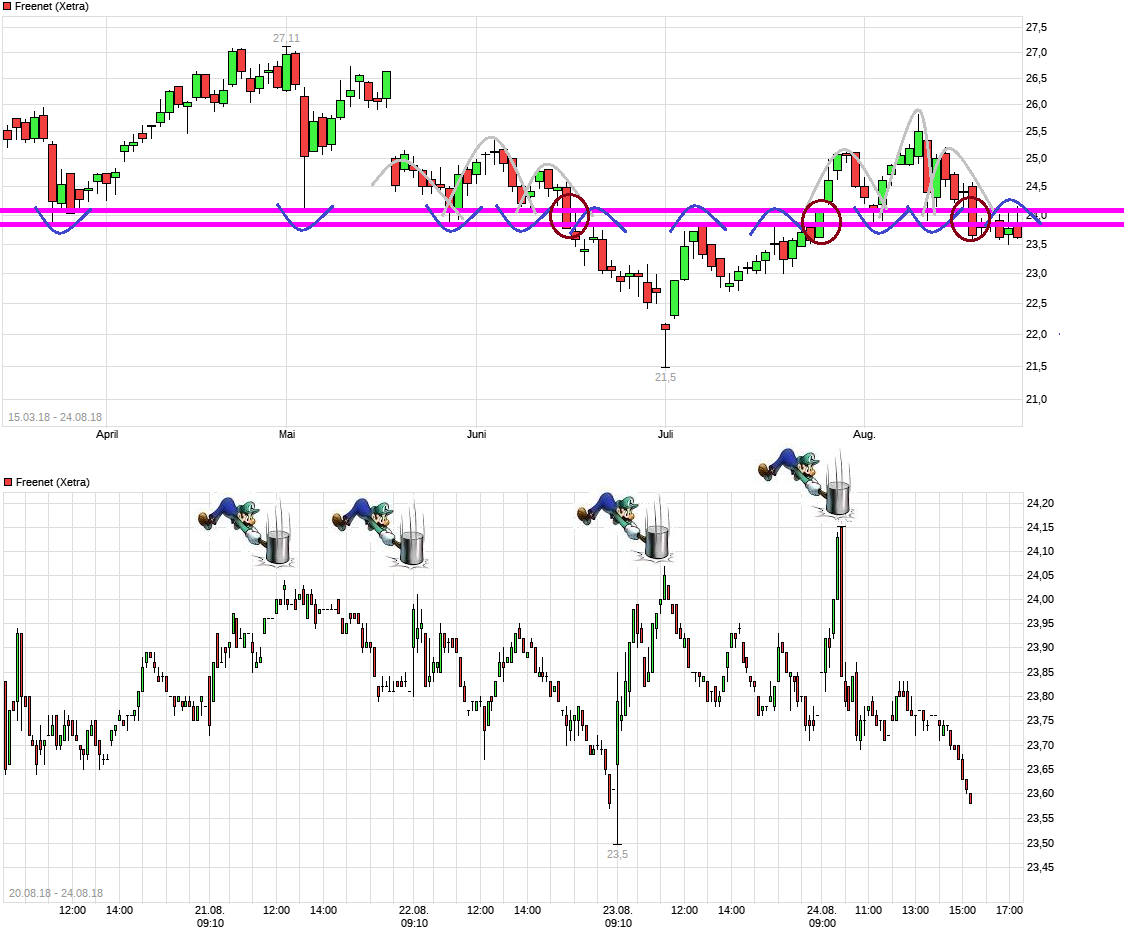1124x942 pixels.
Task: Click the April axis label
Action: click(107, 434)
